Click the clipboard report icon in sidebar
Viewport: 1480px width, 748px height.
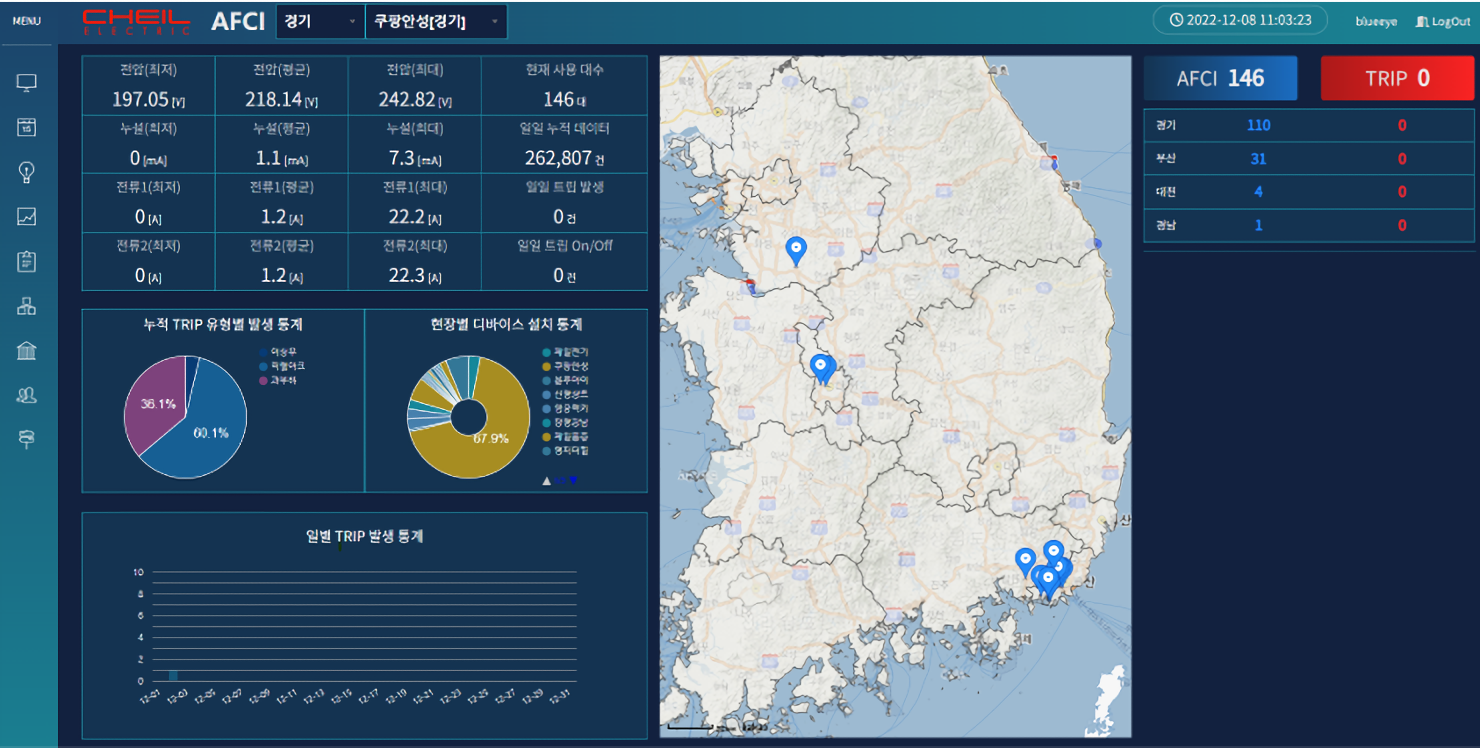27,261
